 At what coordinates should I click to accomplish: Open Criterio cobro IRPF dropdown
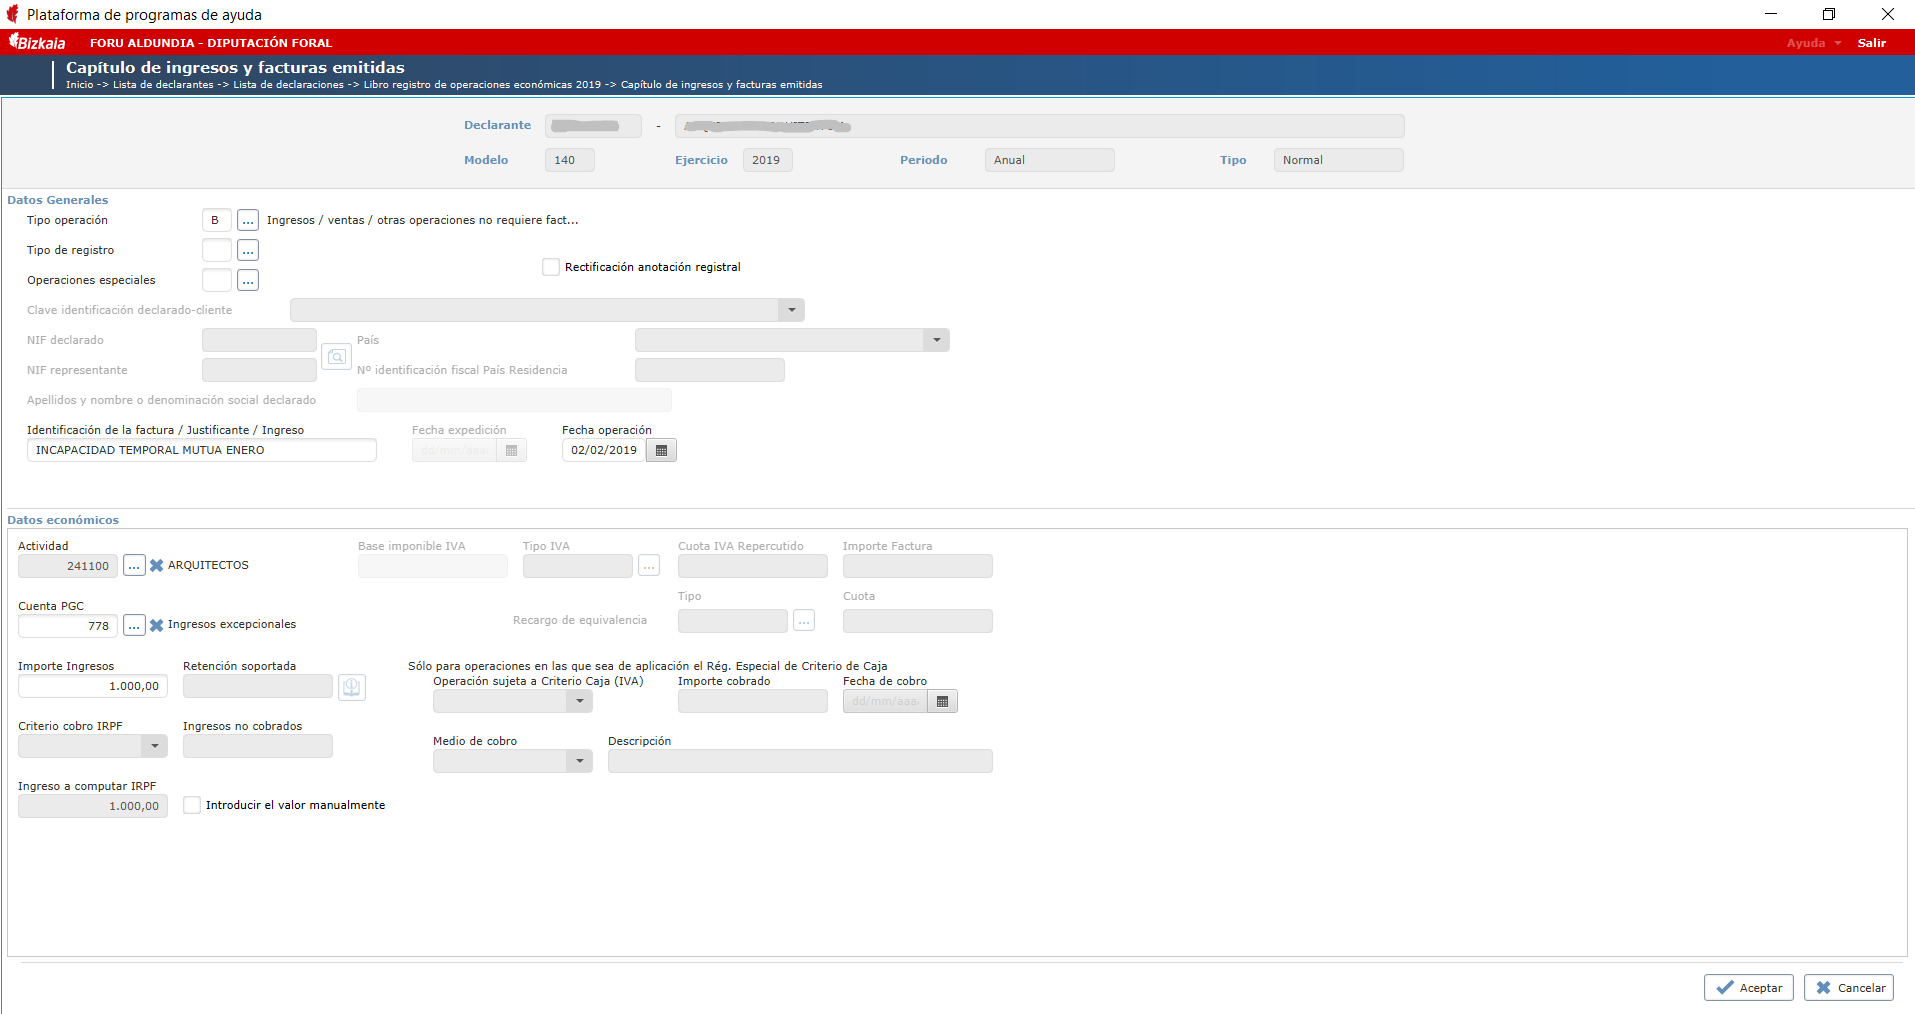(x=154, y=746)
